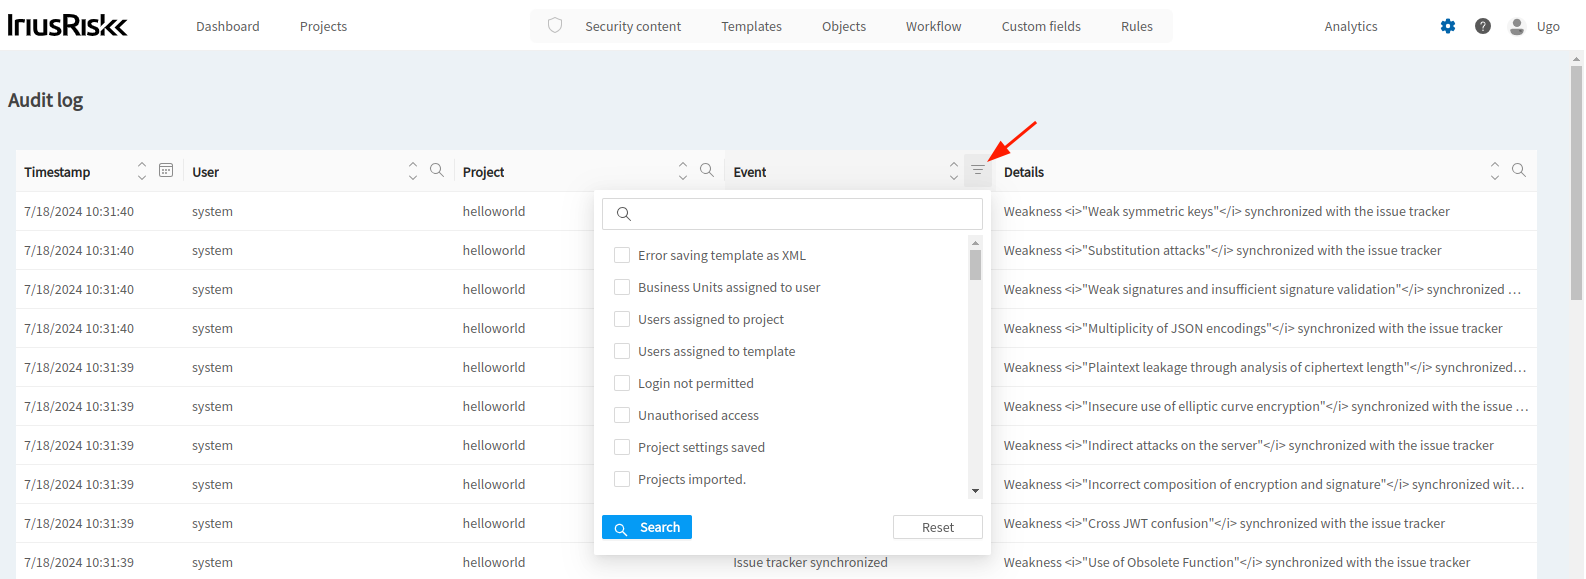Click the Reset filter button
Screen dimensions: 1586x579
click(938, 527)
